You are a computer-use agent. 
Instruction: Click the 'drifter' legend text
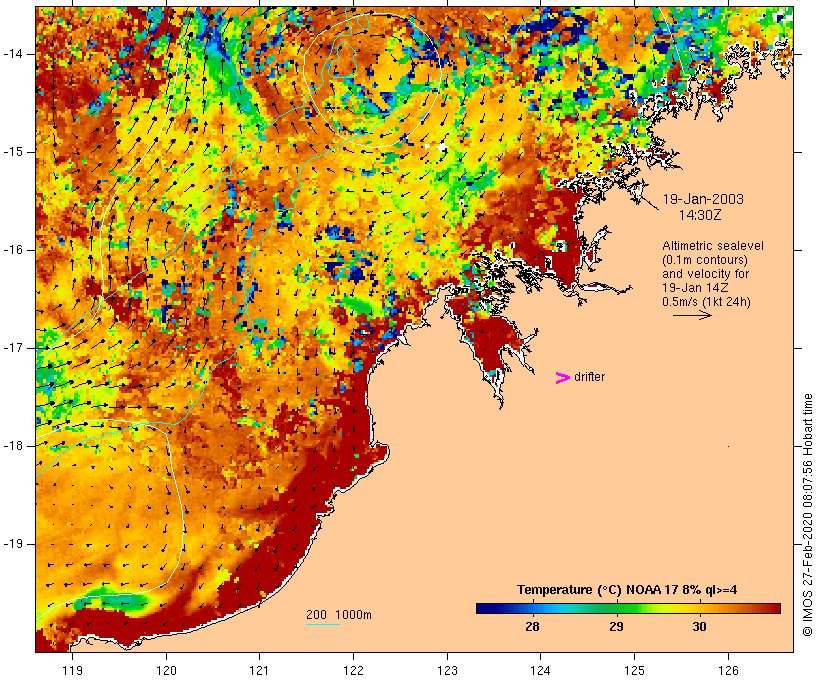click(589, 378)
